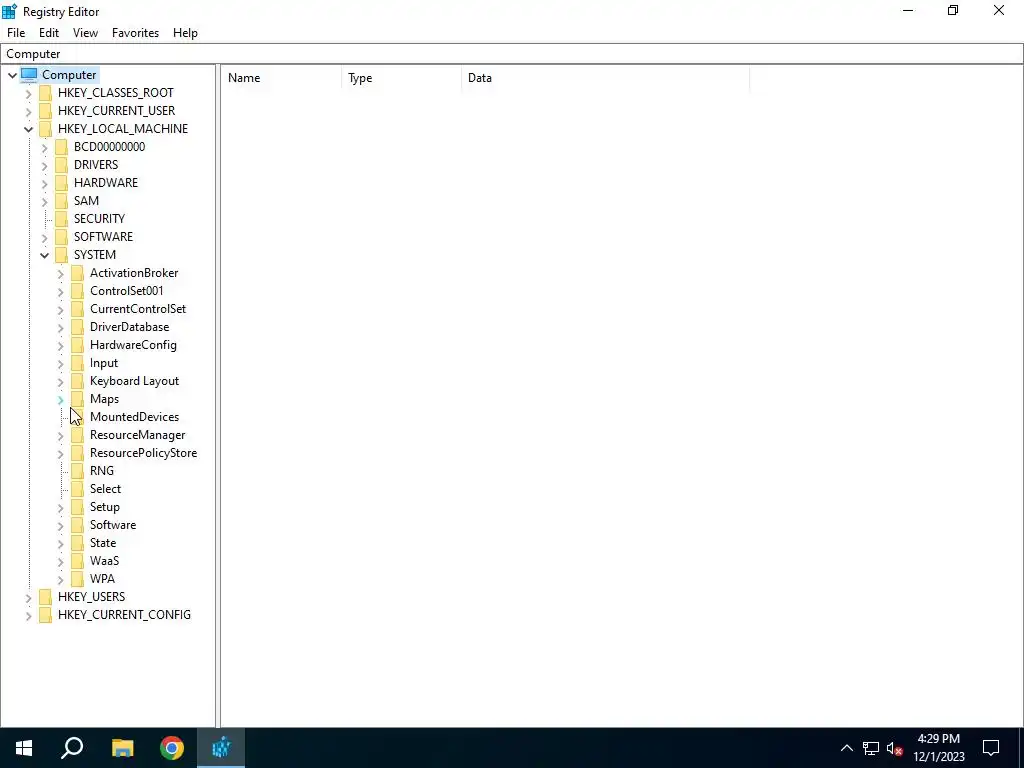
Task: Collapse the Computer root node
Action: click(x=12, y=75)
